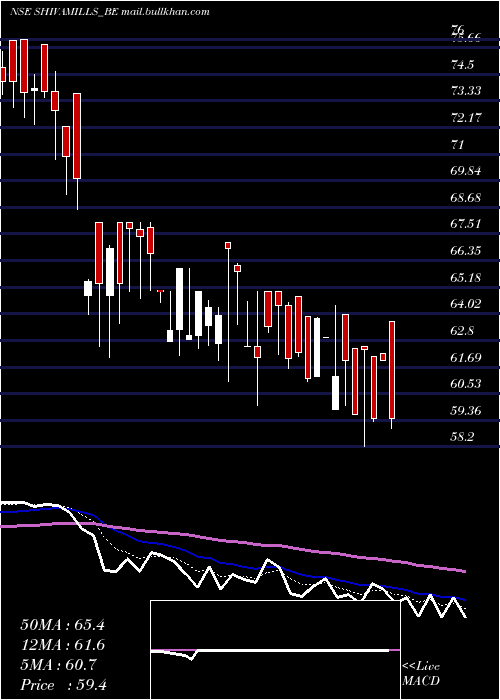Click the 61.69 price axis label
The height and width of the screenshot is (700, 500).
pyautogui.click(x=466, y=357)
